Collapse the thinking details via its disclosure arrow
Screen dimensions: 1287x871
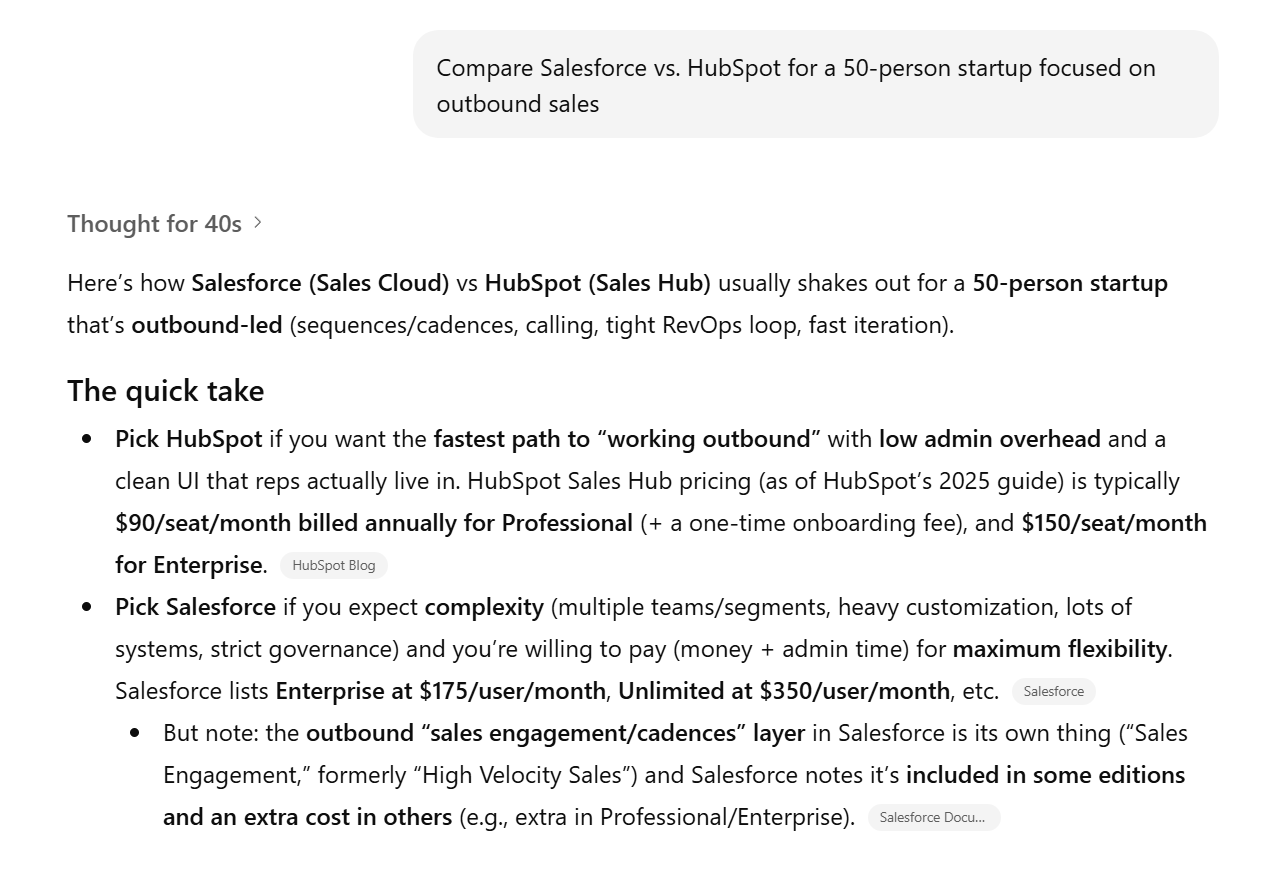pyautogui.click(x=257, y=223)
